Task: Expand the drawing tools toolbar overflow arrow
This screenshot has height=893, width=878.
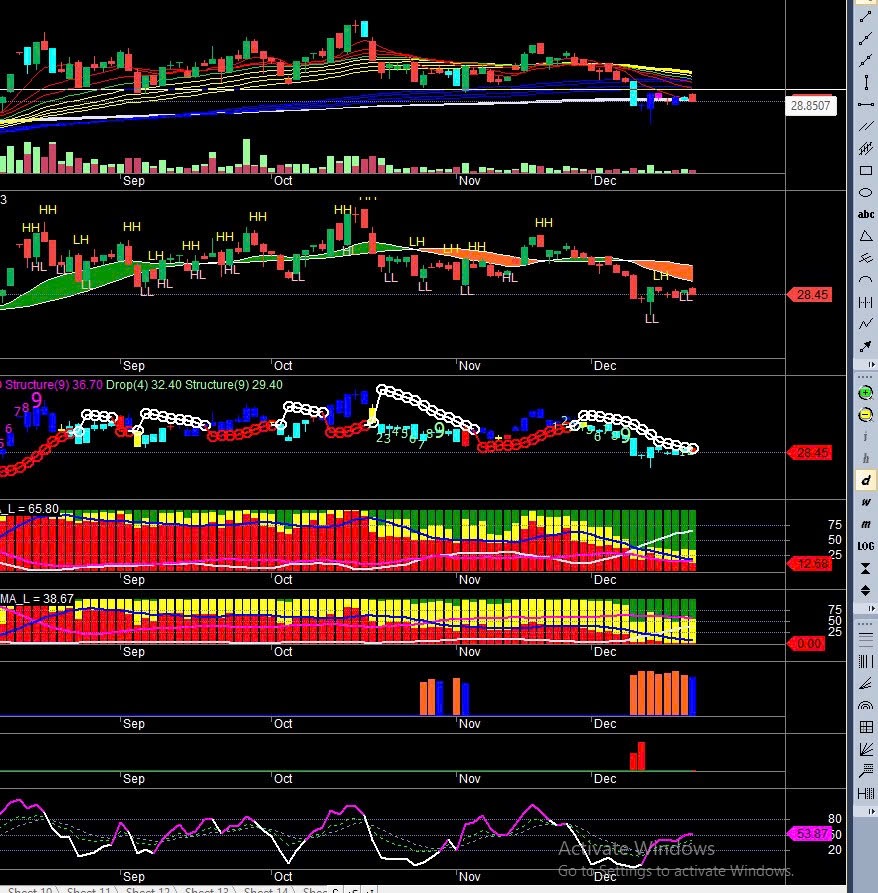Action: [871, 364]
